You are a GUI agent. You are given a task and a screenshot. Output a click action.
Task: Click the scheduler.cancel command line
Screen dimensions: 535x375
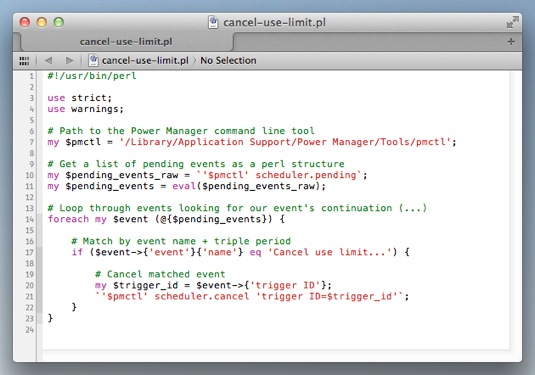click(x=252, y=296)
